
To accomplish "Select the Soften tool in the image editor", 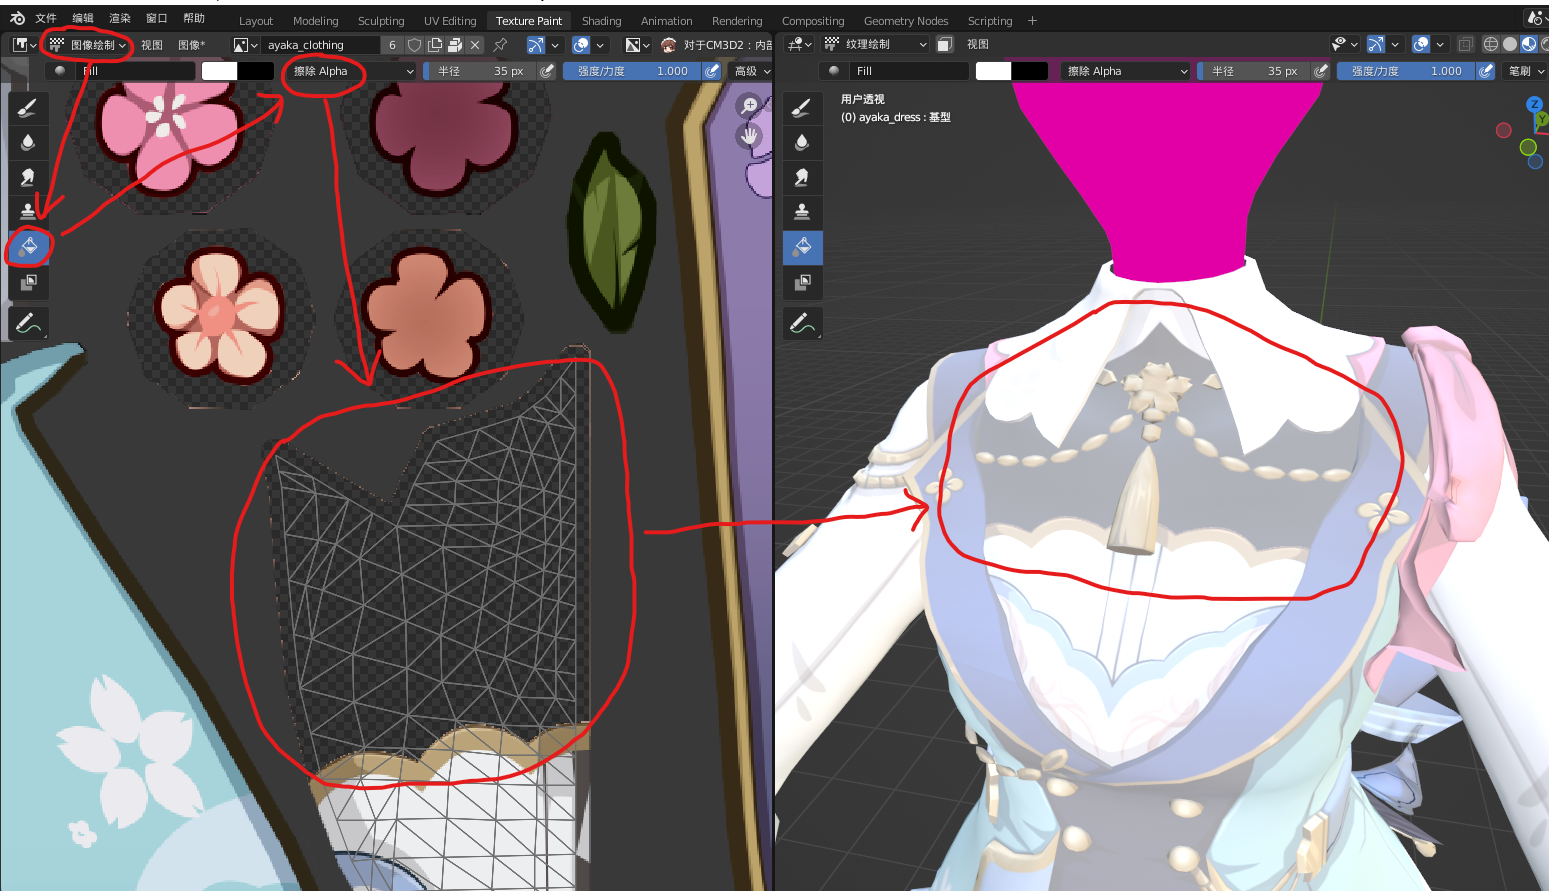I will 28,142.
